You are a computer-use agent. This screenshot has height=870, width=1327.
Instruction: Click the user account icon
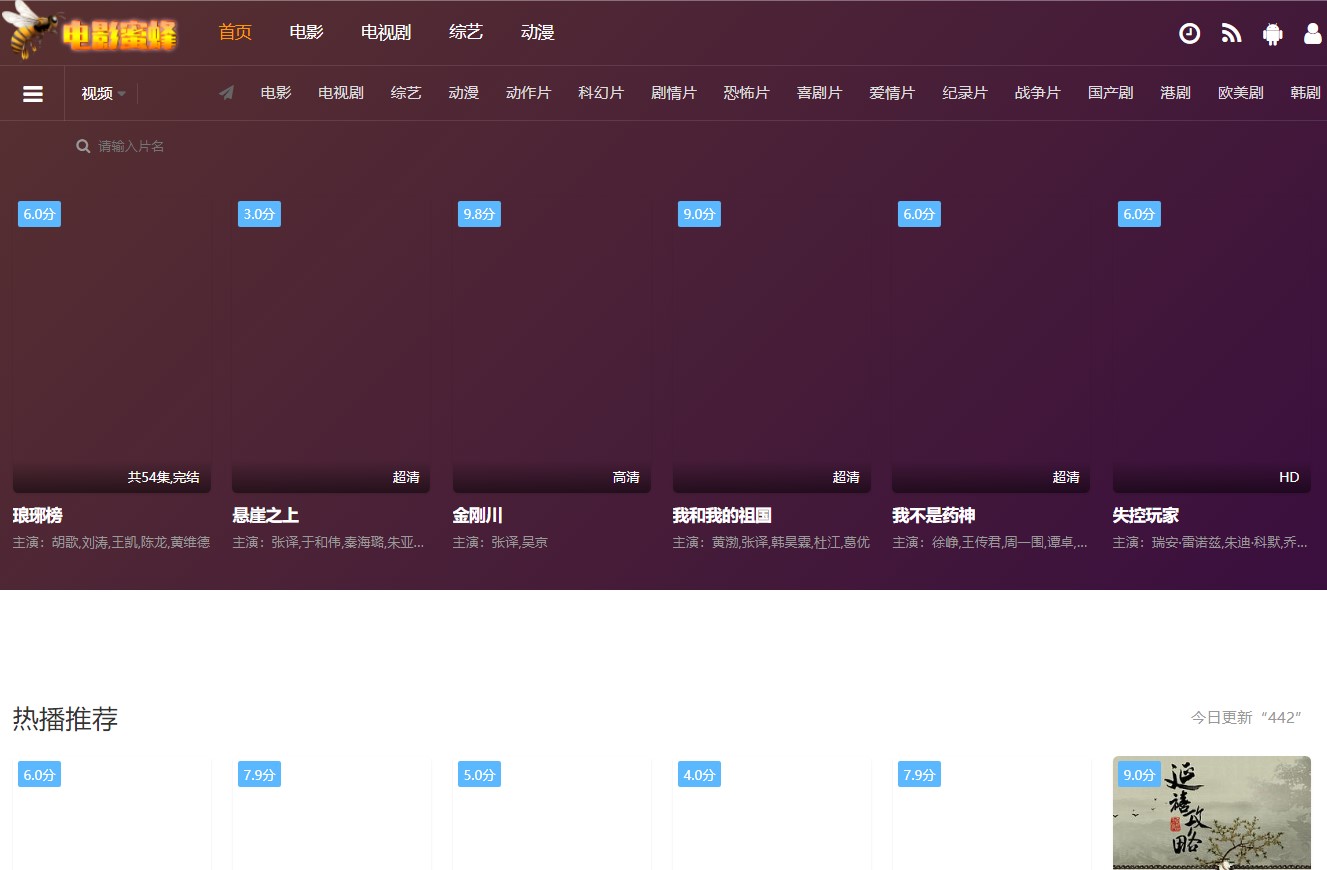(x=1313, y=33)
